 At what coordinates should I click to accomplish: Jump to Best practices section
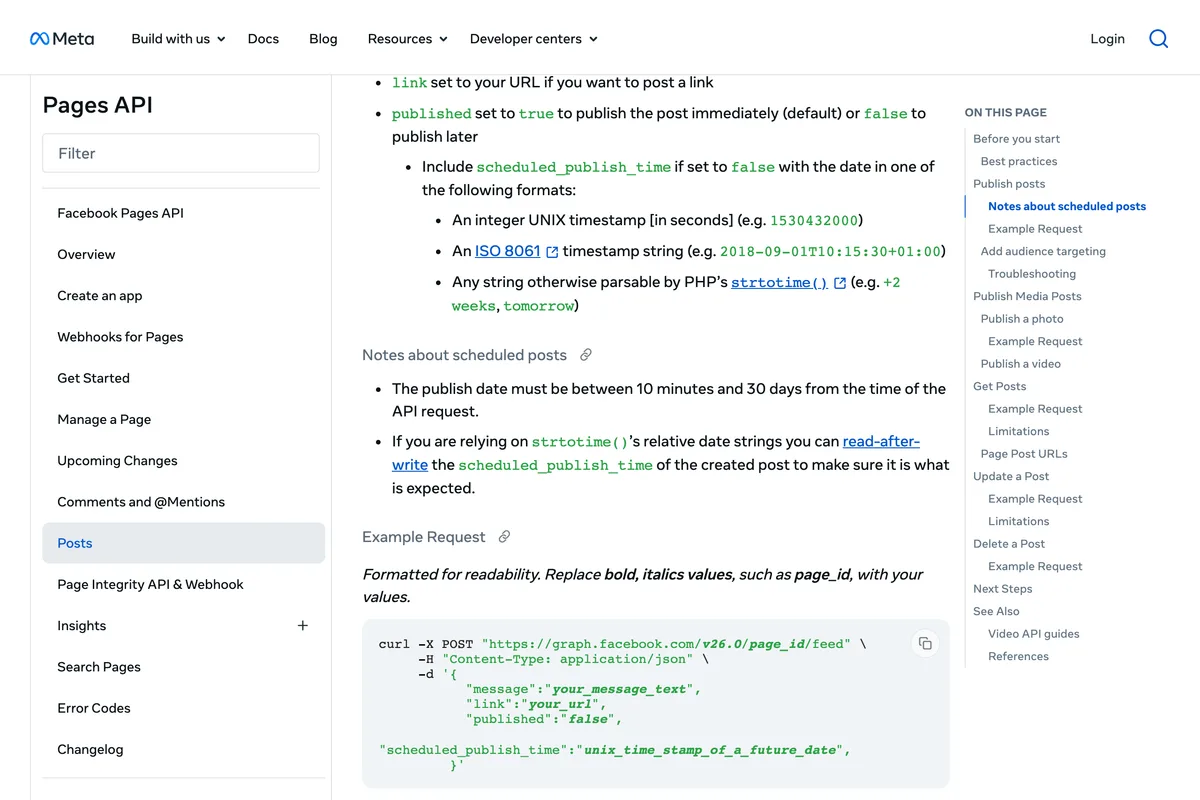(1019, 161)
